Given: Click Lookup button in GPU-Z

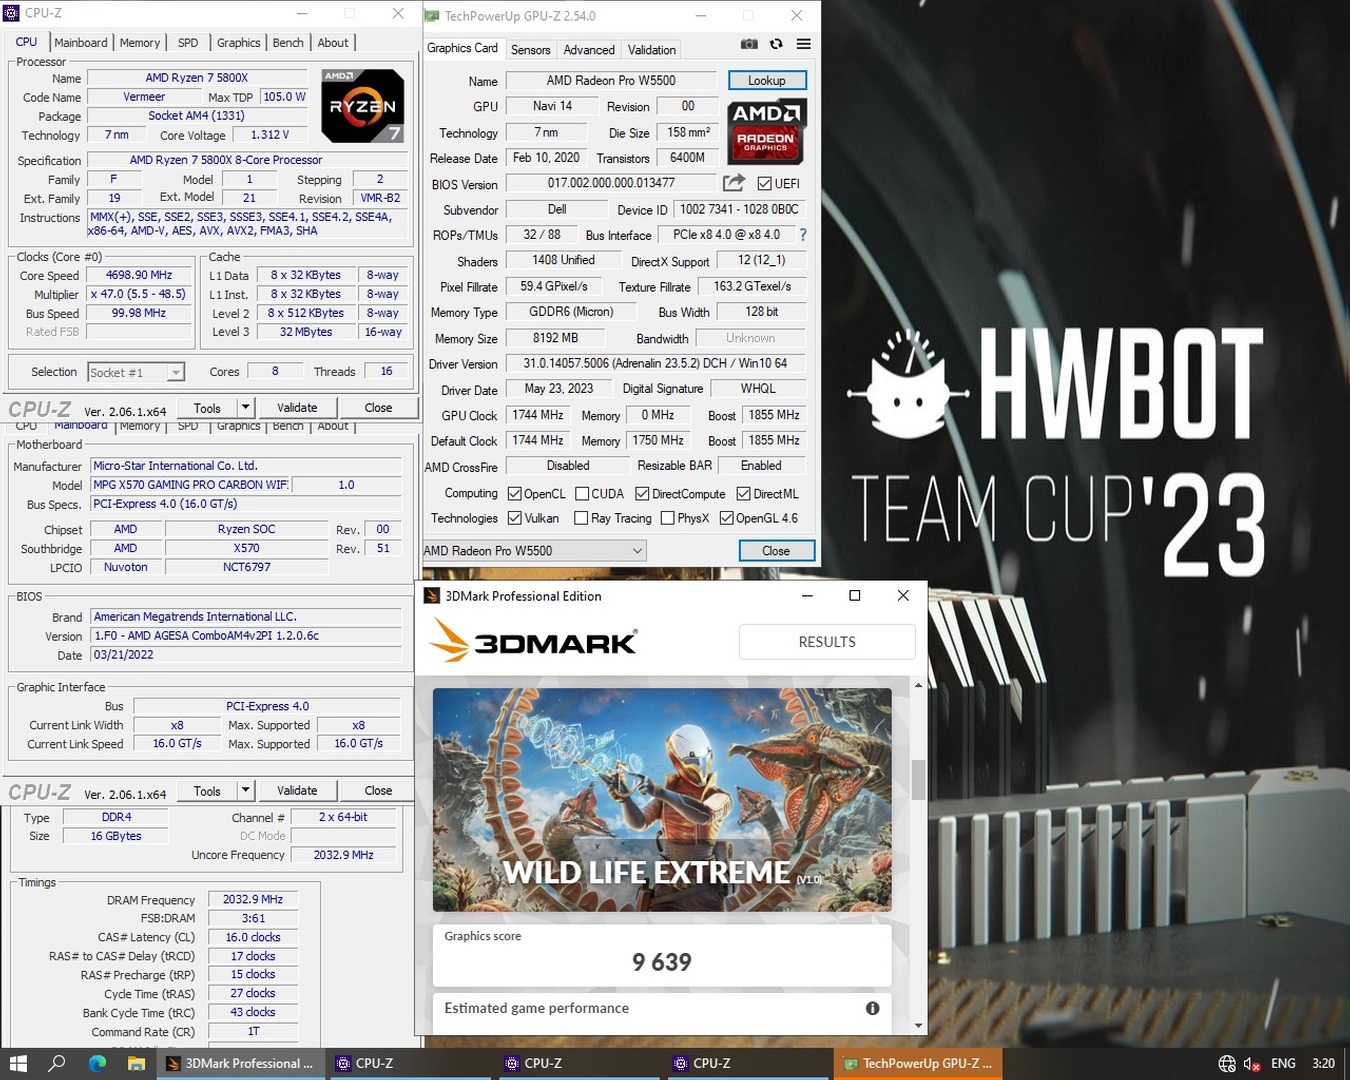Looking at the screenshot, I should pos(767,80).
